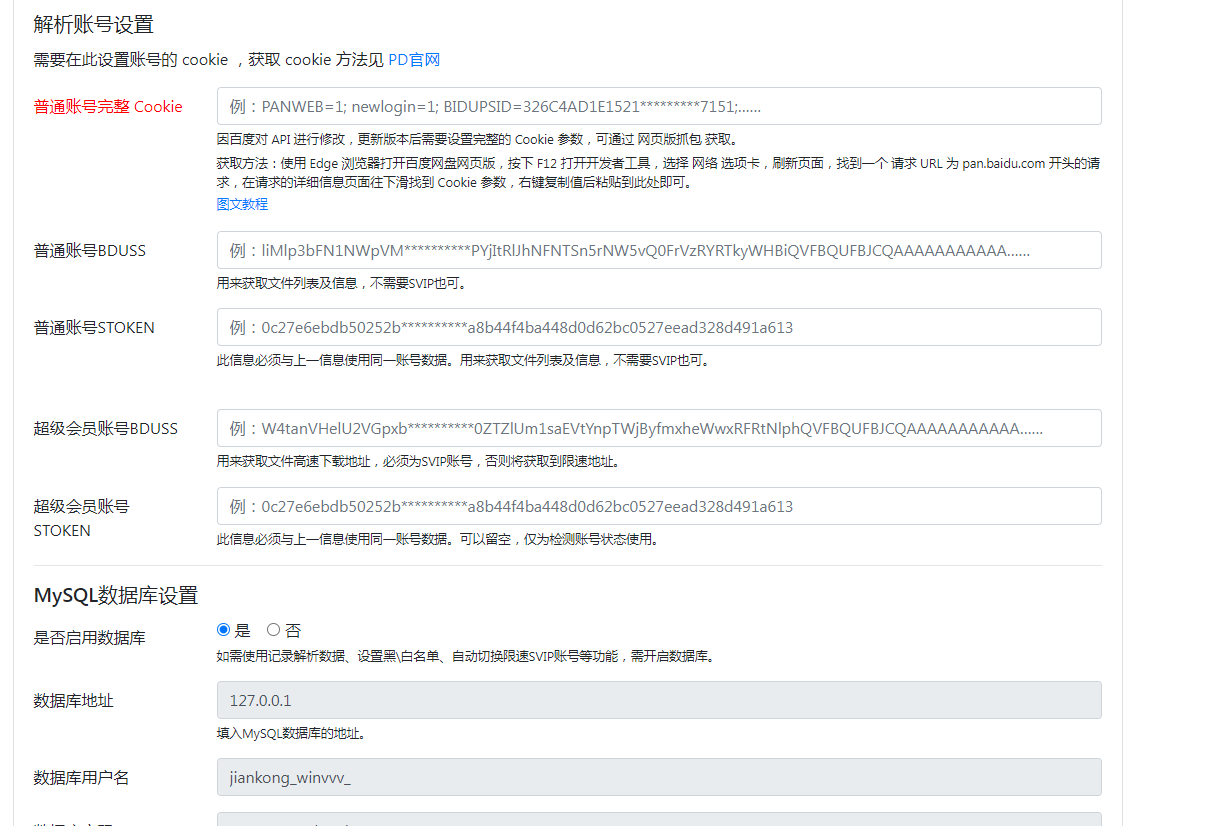Click the 普通账号完整 Cookie input field
Viewport: 1222px width, 826px height.
[x=659, y=106]
